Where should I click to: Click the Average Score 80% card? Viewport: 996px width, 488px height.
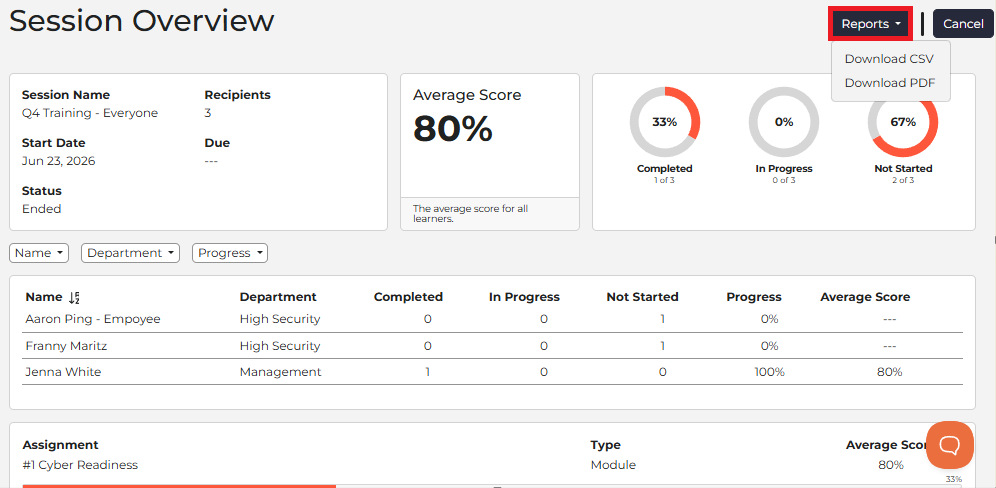[x=490, y=152]
